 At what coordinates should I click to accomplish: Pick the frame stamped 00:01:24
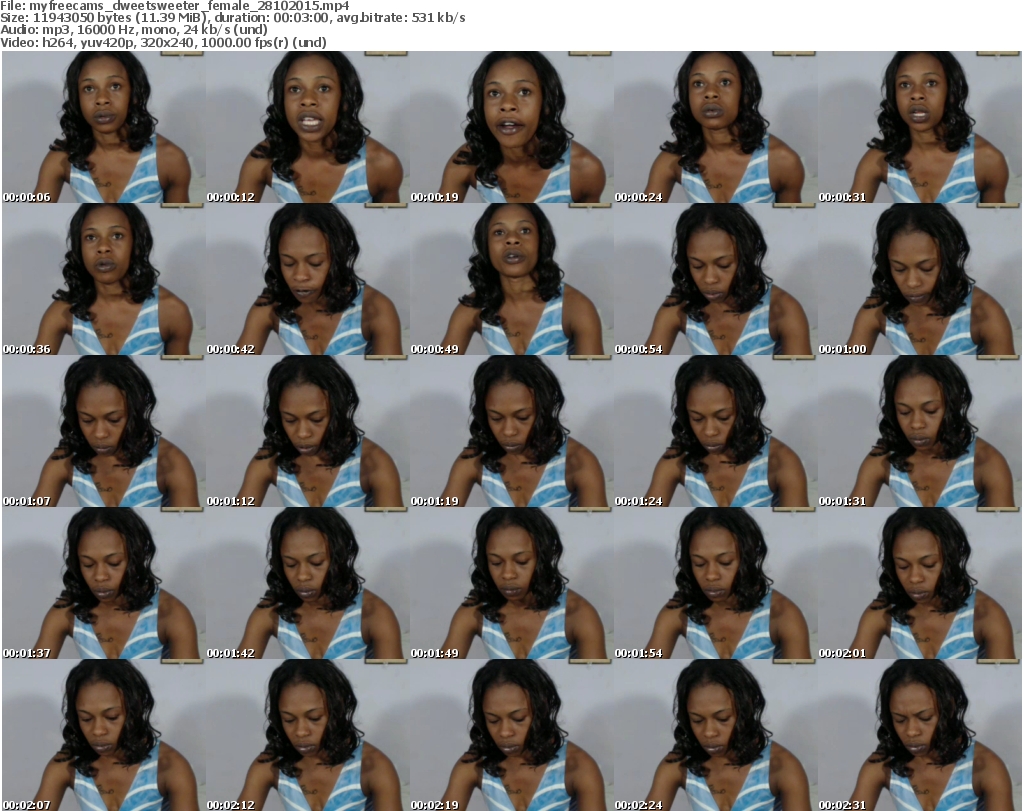pos(715,431)
